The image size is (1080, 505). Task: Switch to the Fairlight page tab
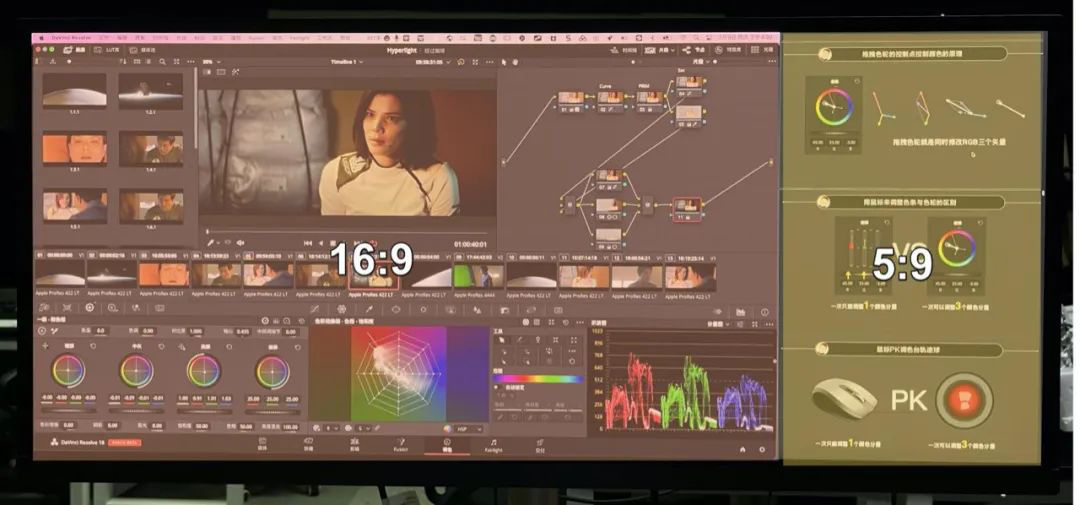point(493,446)
